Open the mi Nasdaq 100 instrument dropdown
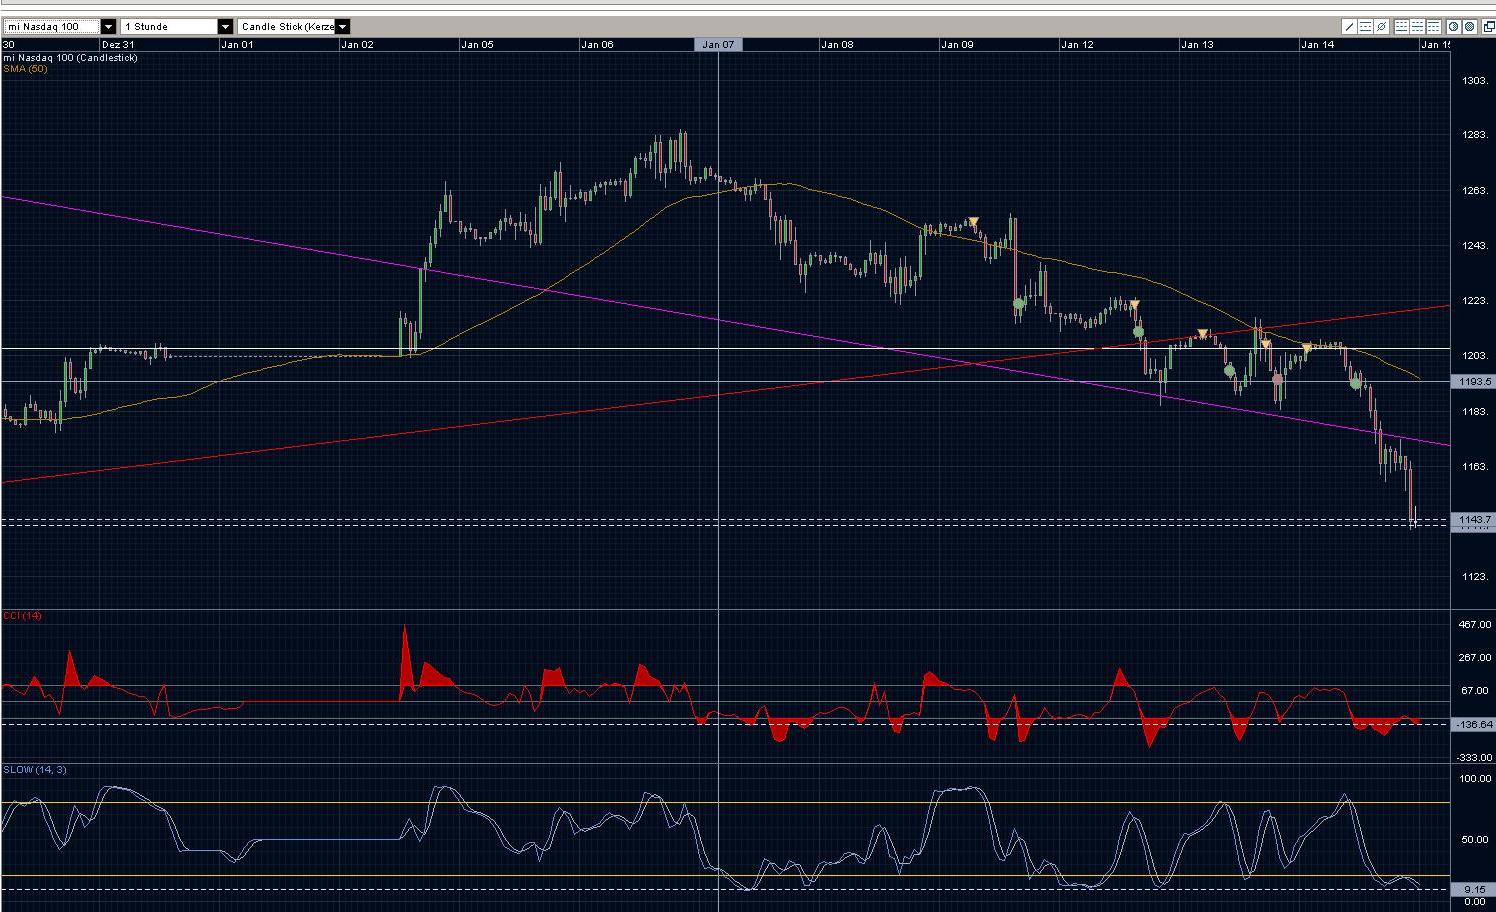 tap(108, 27)
